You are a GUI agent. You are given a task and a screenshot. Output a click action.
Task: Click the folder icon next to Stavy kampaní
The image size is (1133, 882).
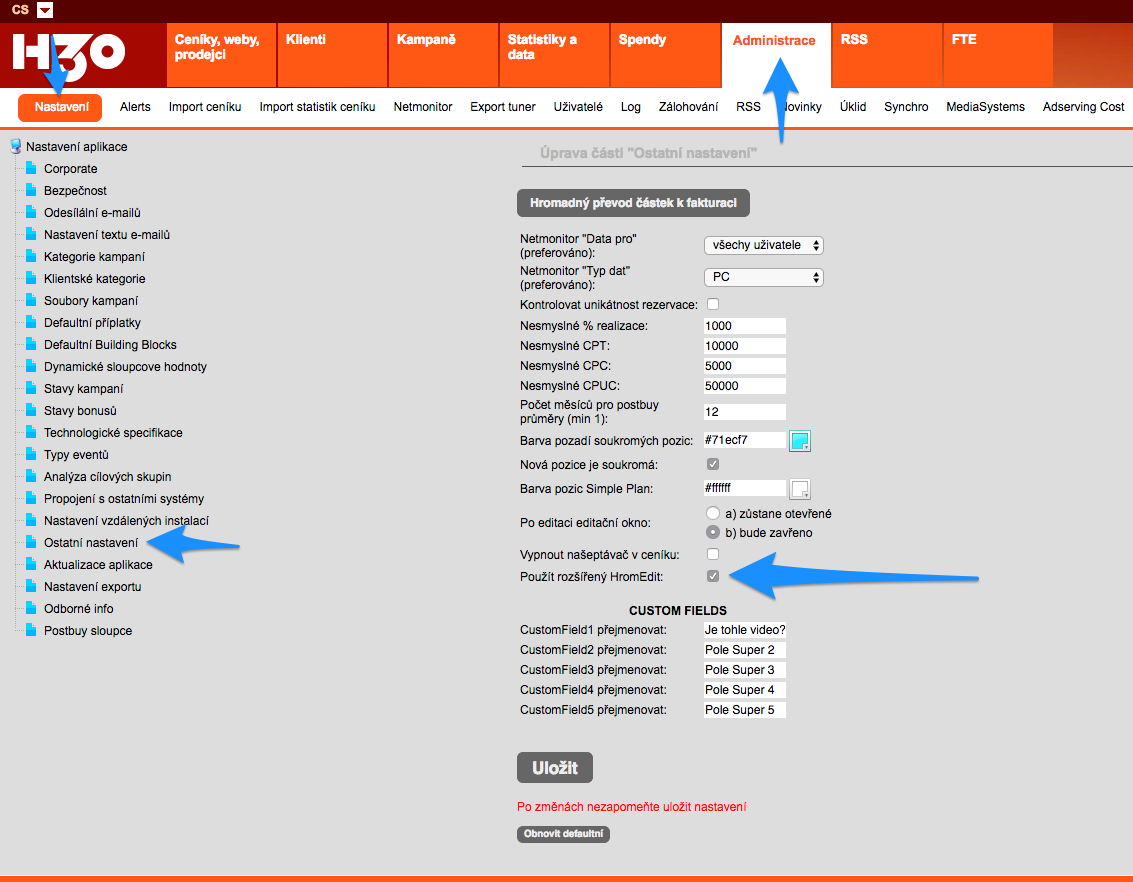[31, 389]
